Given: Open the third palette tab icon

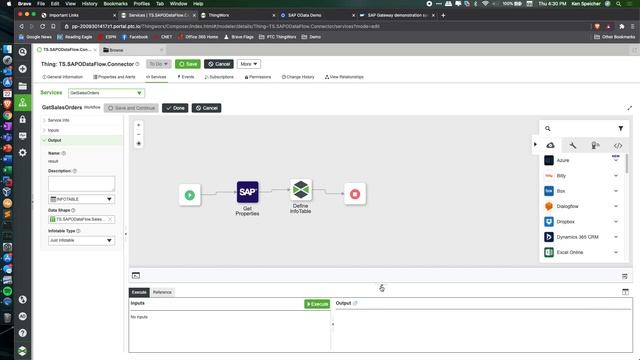Looking at the screenshot, I should [x=596, y=145].
